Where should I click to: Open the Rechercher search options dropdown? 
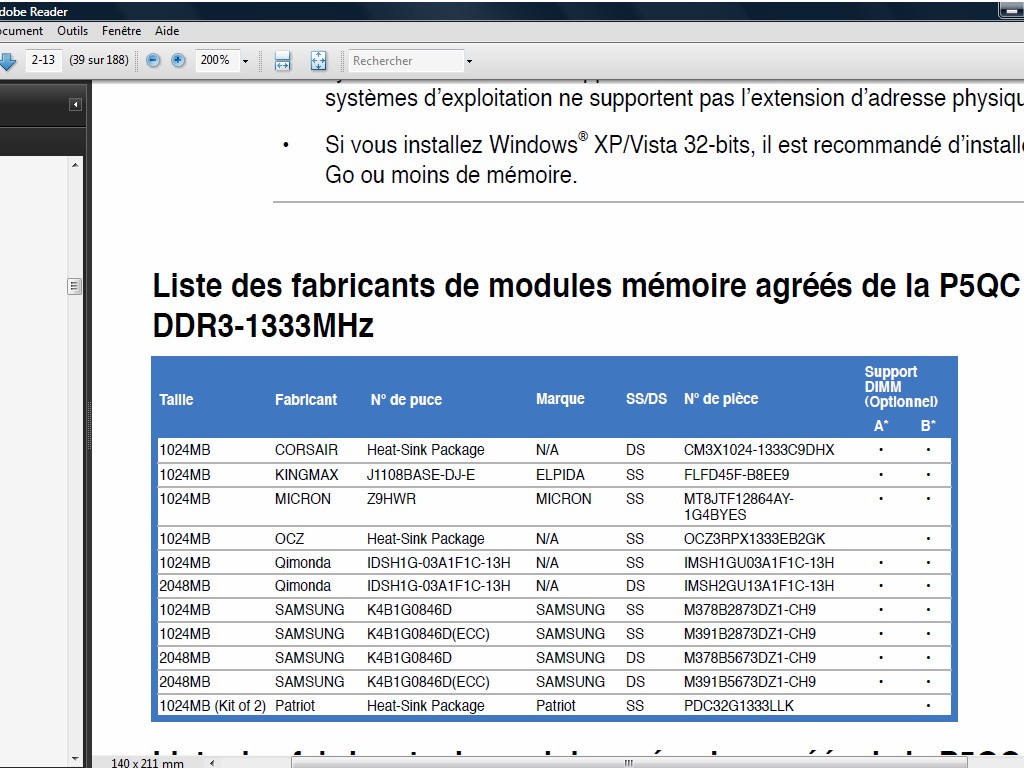pos(469,61)
